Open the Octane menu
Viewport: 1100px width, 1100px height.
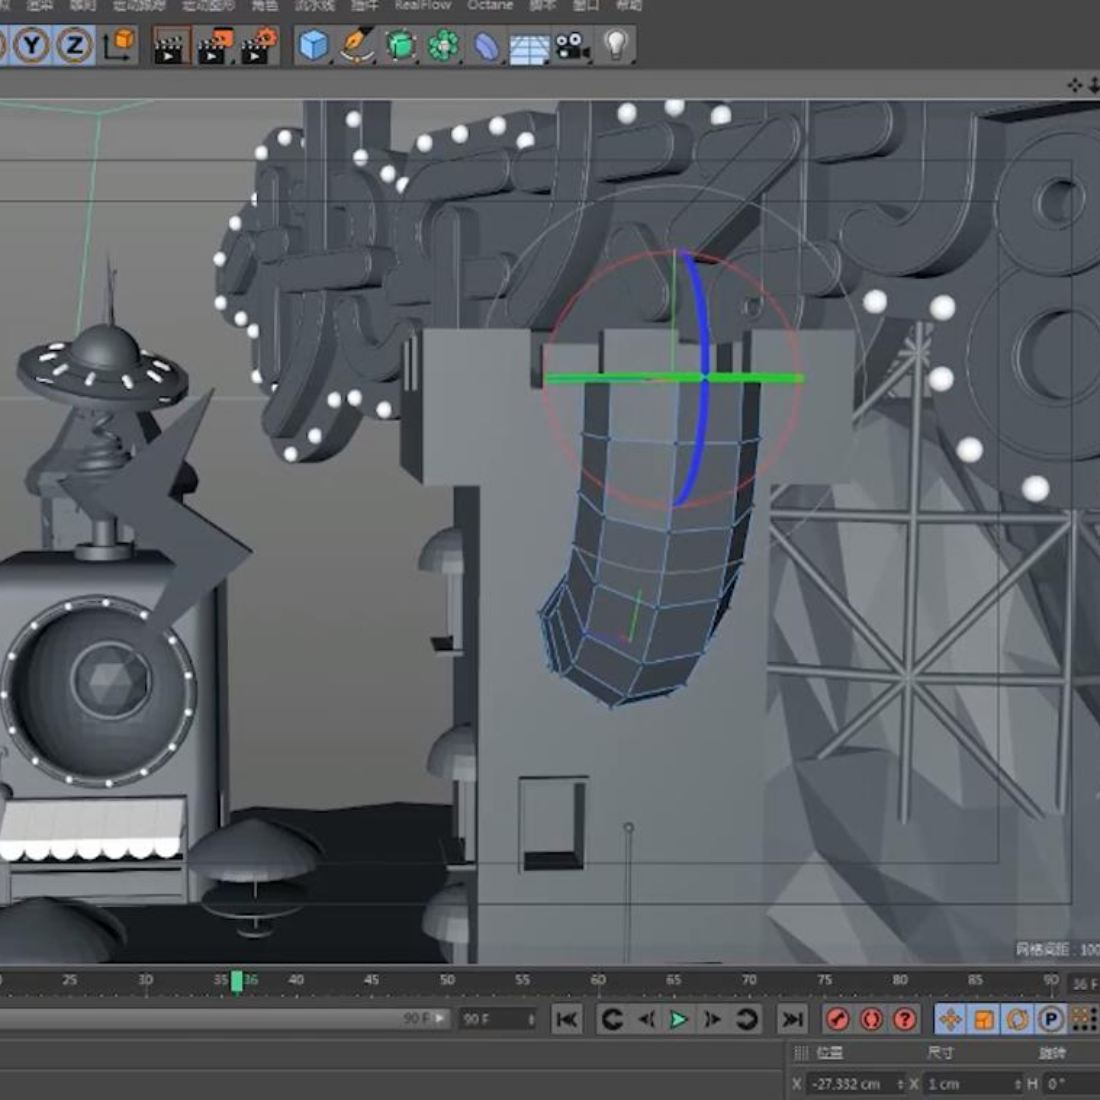click(x=490, y=5)
